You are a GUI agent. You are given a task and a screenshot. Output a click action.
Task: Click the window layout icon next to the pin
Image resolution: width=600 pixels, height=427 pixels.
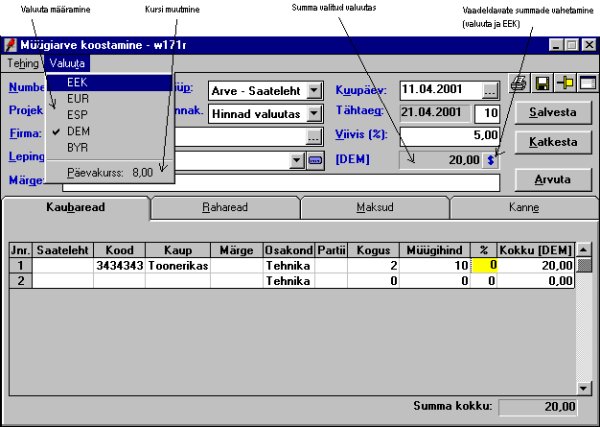pyautogui.click(x=587, y=84)
